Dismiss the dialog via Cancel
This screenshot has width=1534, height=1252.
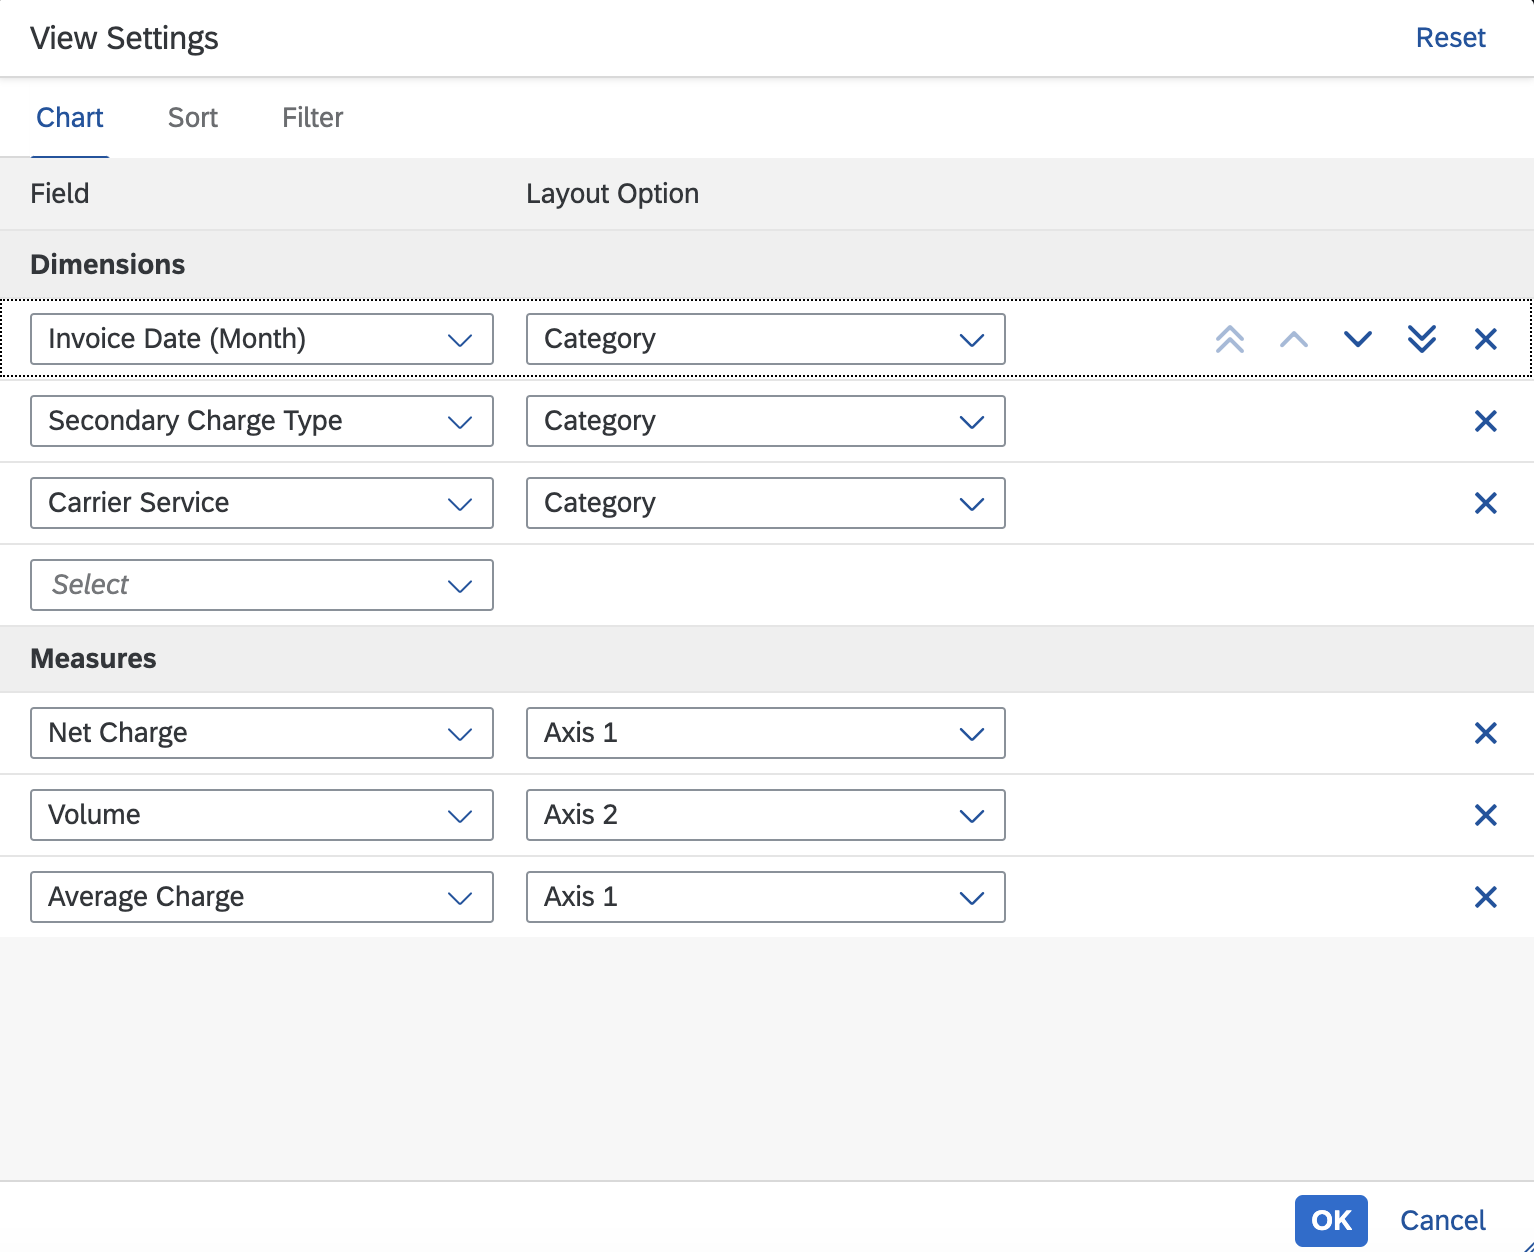[x=1442, y=1220]
